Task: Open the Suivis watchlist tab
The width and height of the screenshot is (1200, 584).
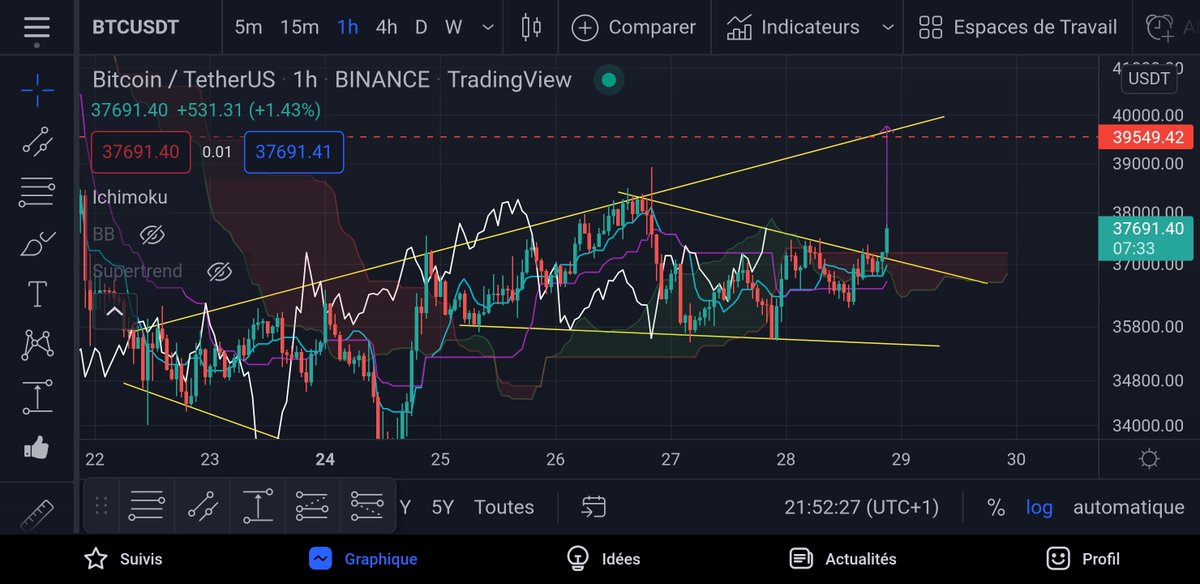Action: (123, 559)
